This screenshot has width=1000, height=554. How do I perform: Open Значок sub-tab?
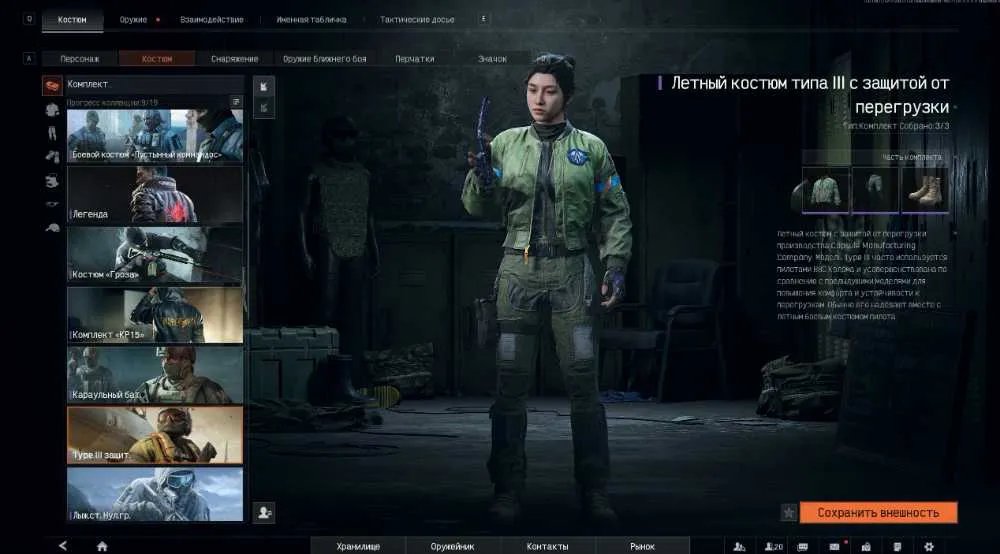[492, 59]
